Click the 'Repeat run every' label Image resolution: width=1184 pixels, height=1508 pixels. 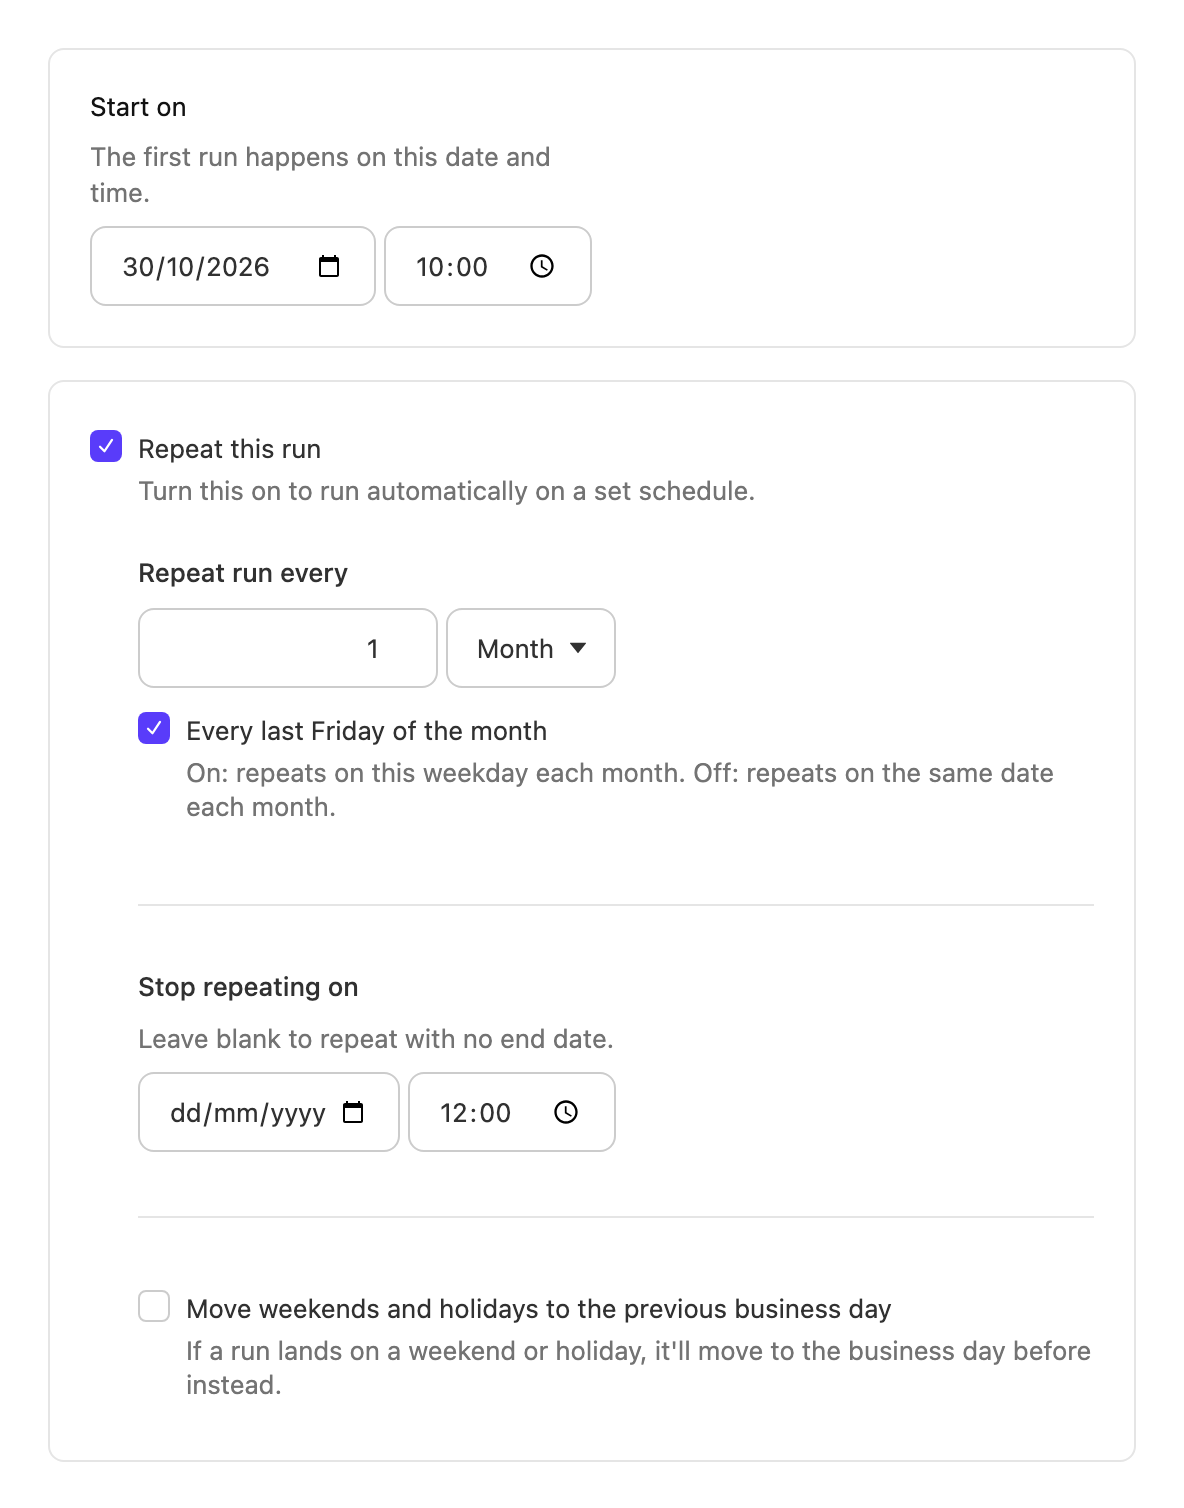243,573
